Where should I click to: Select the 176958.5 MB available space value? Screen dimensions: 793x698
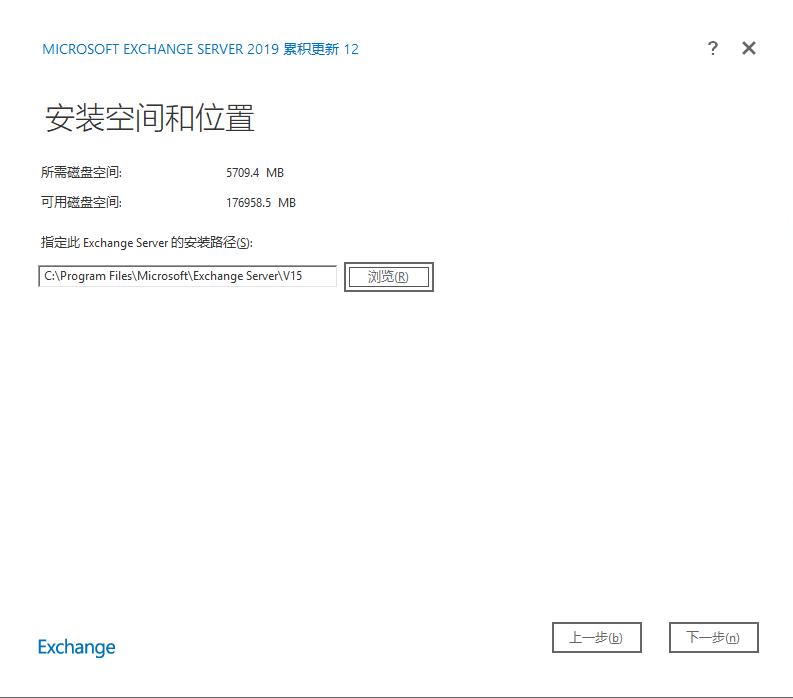point(261,203)
